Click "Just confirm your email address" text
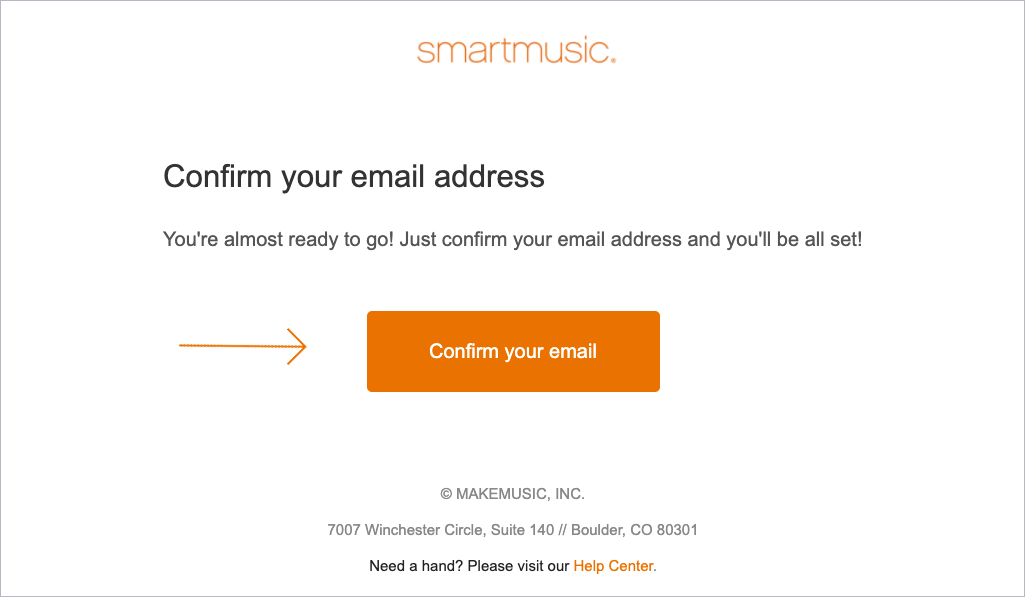The height and width of the screenshot is (597, 1025). tap(541, 239)
